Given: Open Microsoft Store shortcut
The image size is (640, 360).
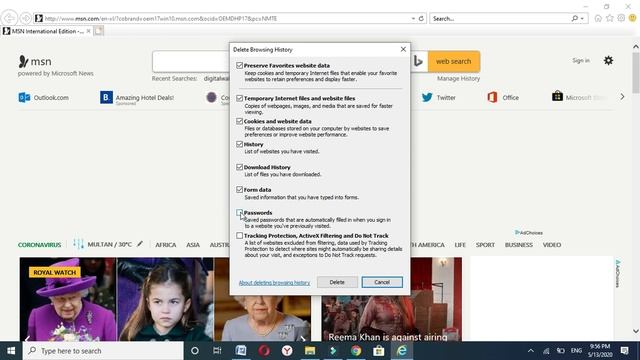Looking at the screenshot, I should (x=579, y=97).
